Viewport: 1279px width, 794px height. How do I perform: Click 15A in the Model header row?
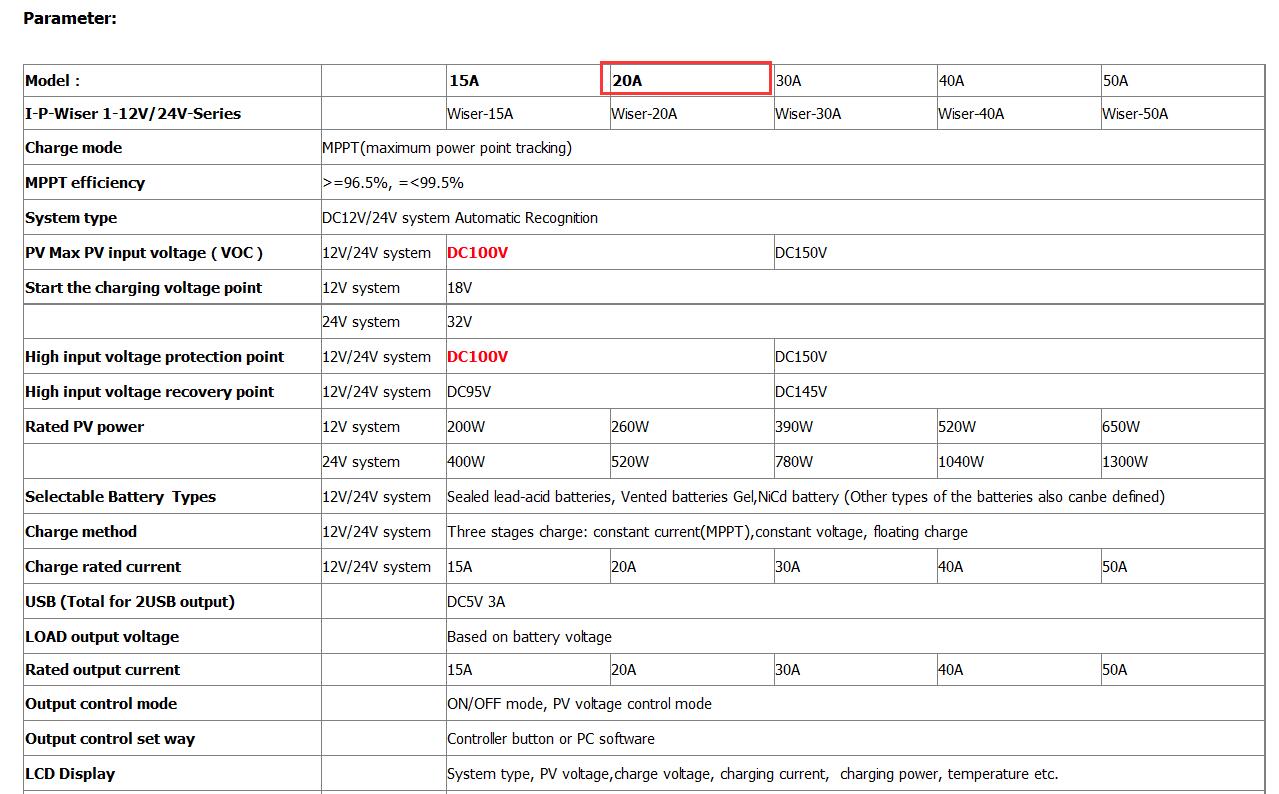point(464,81)
